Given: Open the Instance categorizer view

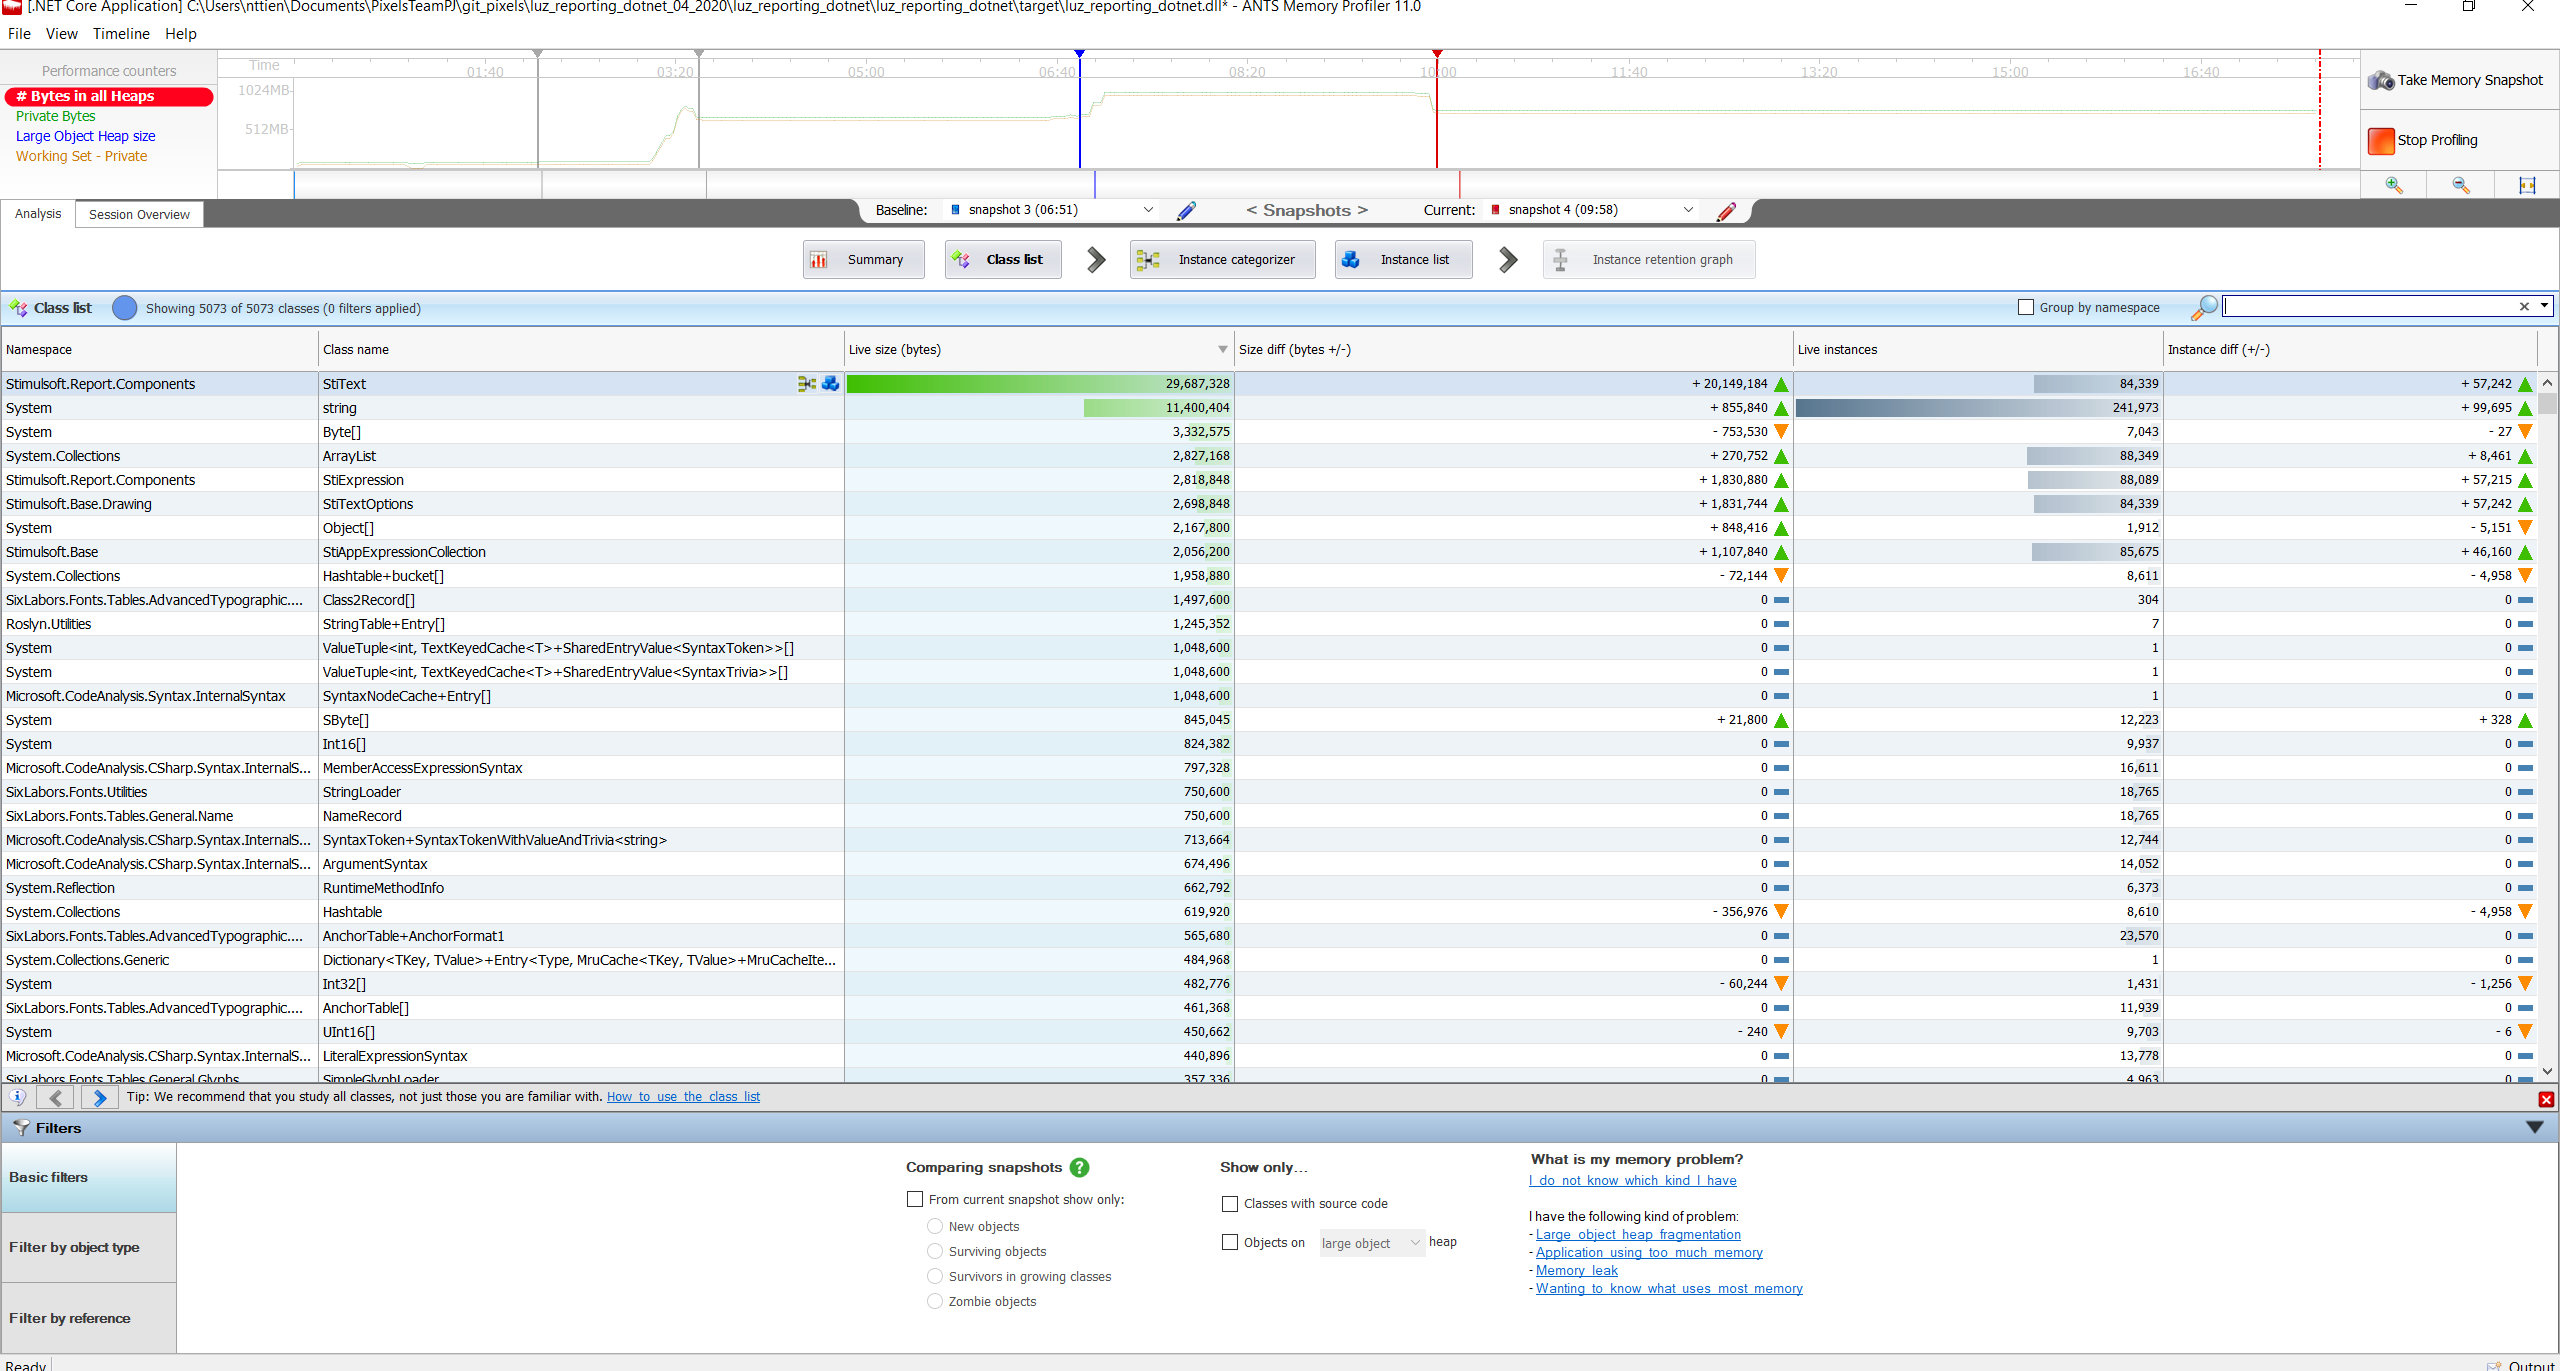Looking at the screenshot, I should 1223,260.
